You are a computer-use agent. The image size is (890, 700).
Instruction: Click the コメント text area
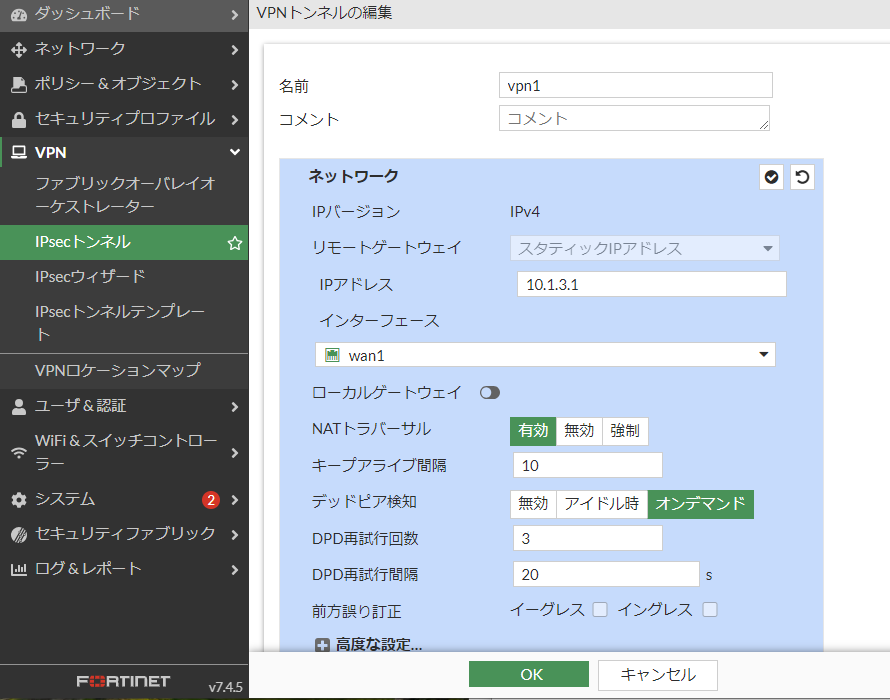pos(635,118)
